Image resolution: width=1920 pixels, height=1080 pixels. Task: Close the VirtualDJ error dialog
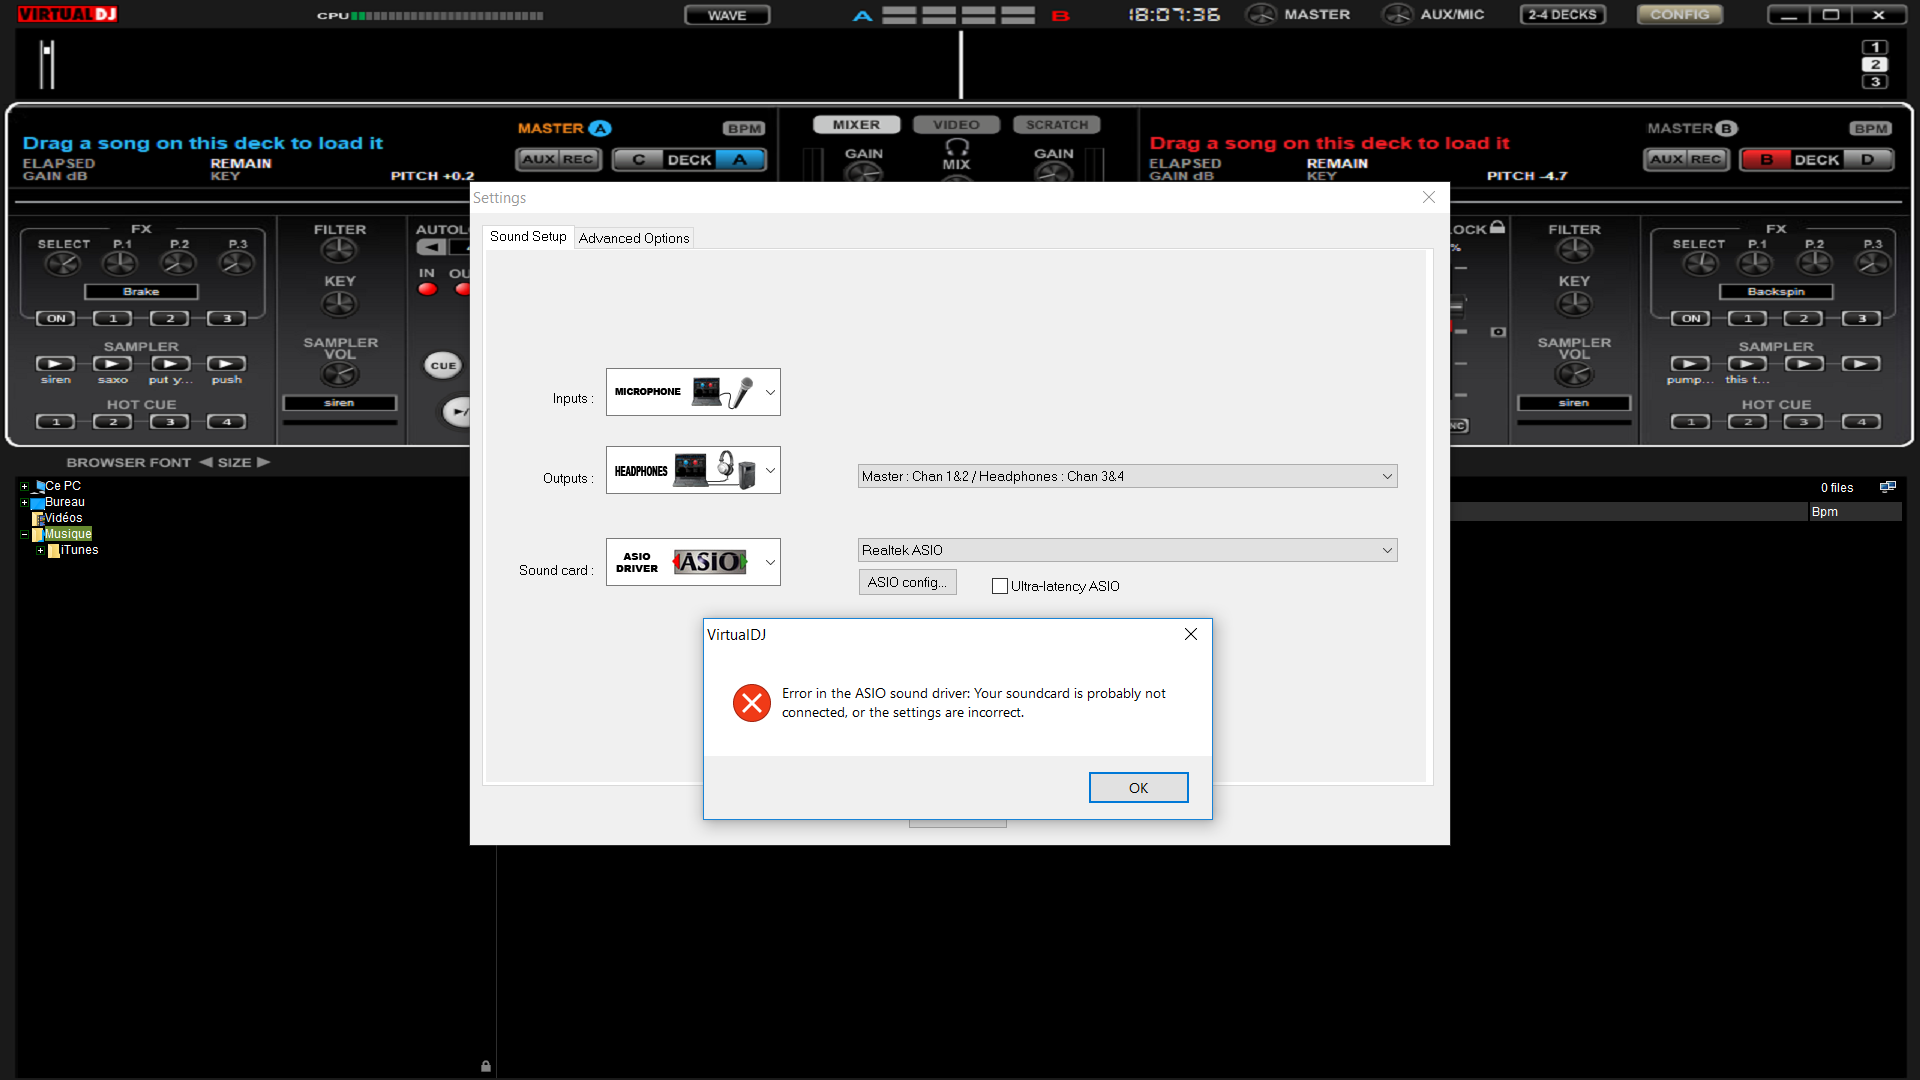coord(1190,634)
